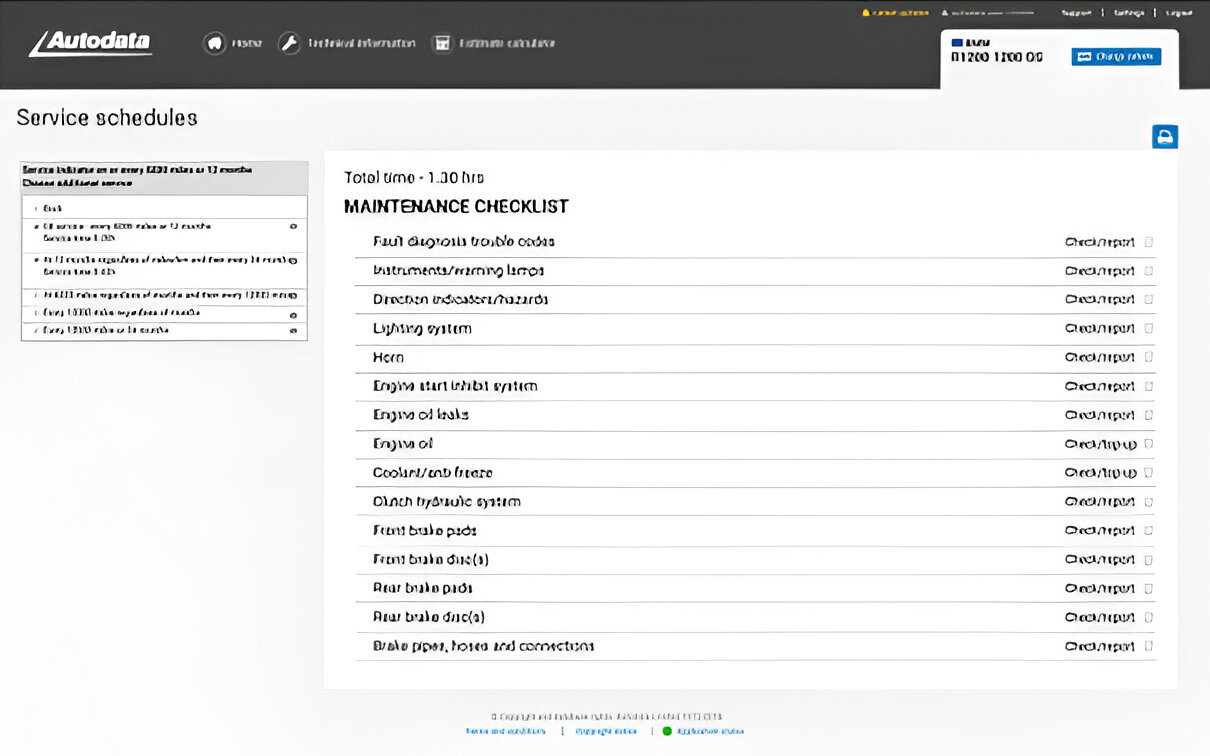Click the green application status indicator
The width and height of the screenshot is (1210, 756).
pos(667,731)
